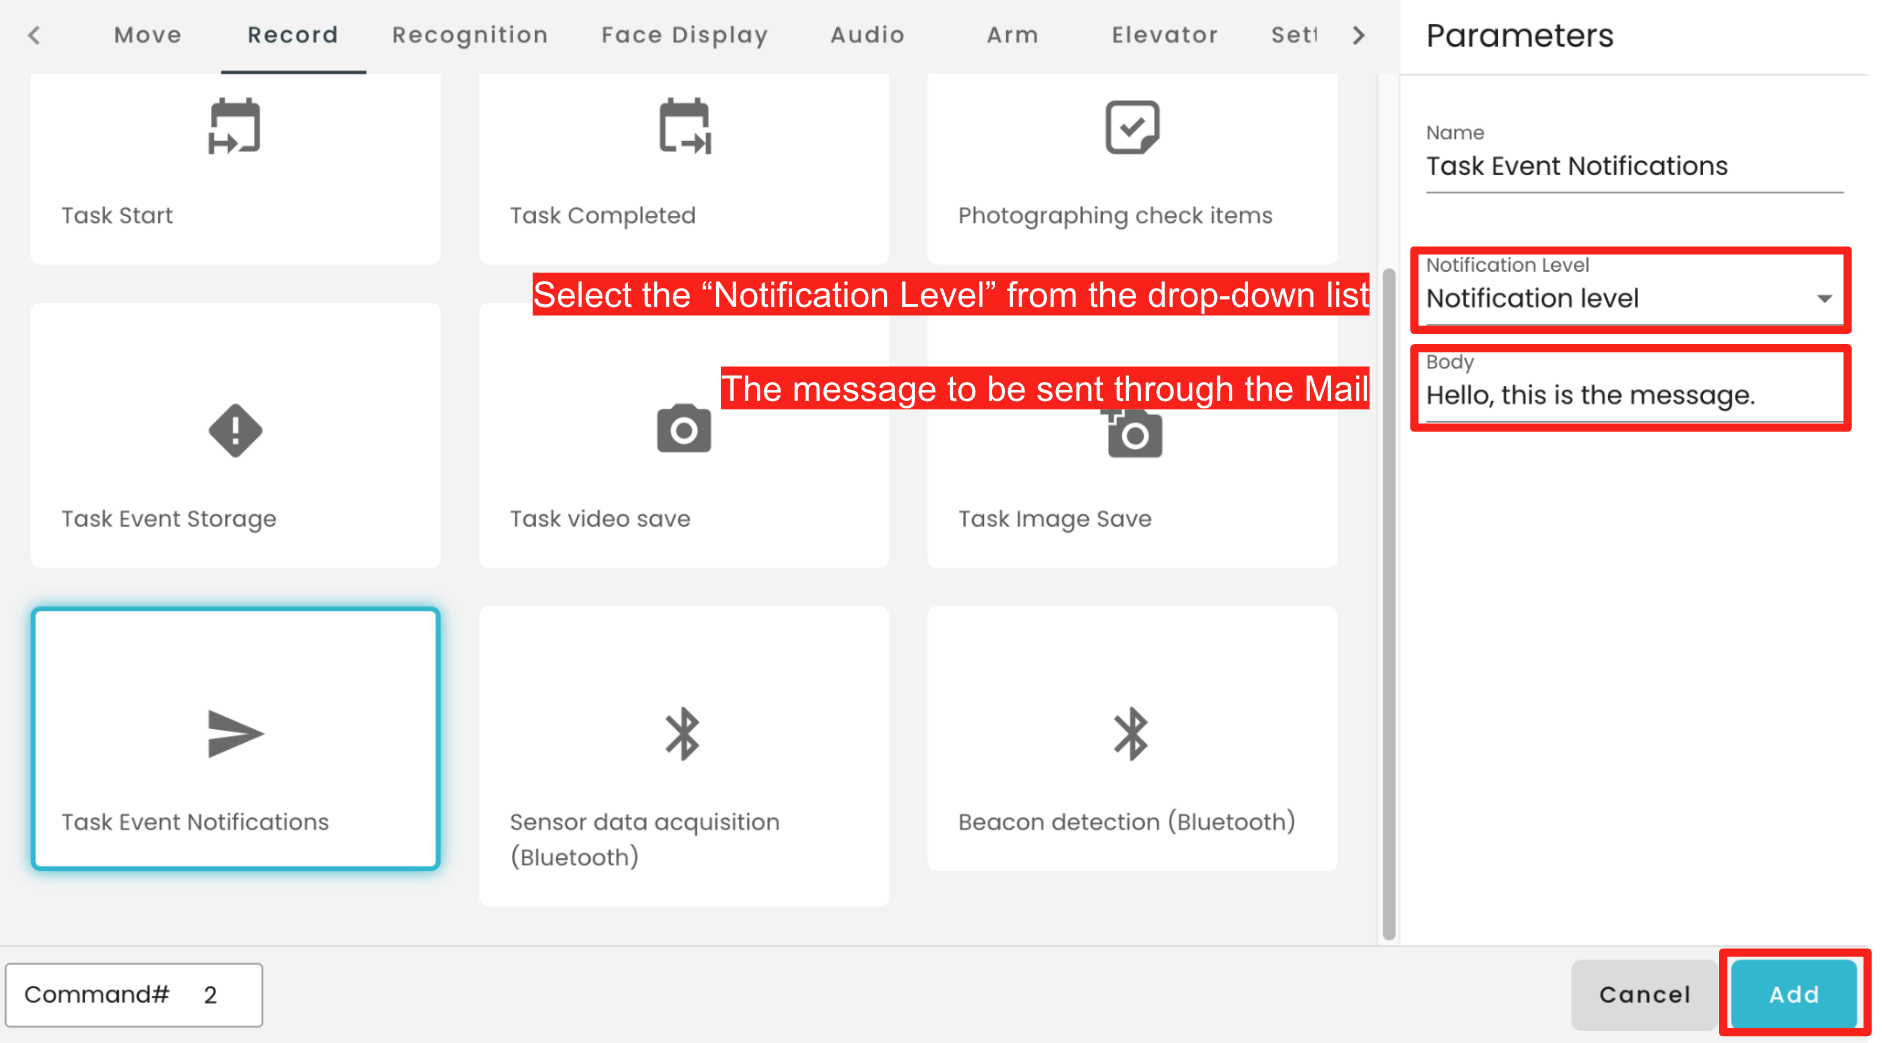The image size is (1882, 1043).
Task: Open the partially visible Settings tab
Action: [1295, 35]
